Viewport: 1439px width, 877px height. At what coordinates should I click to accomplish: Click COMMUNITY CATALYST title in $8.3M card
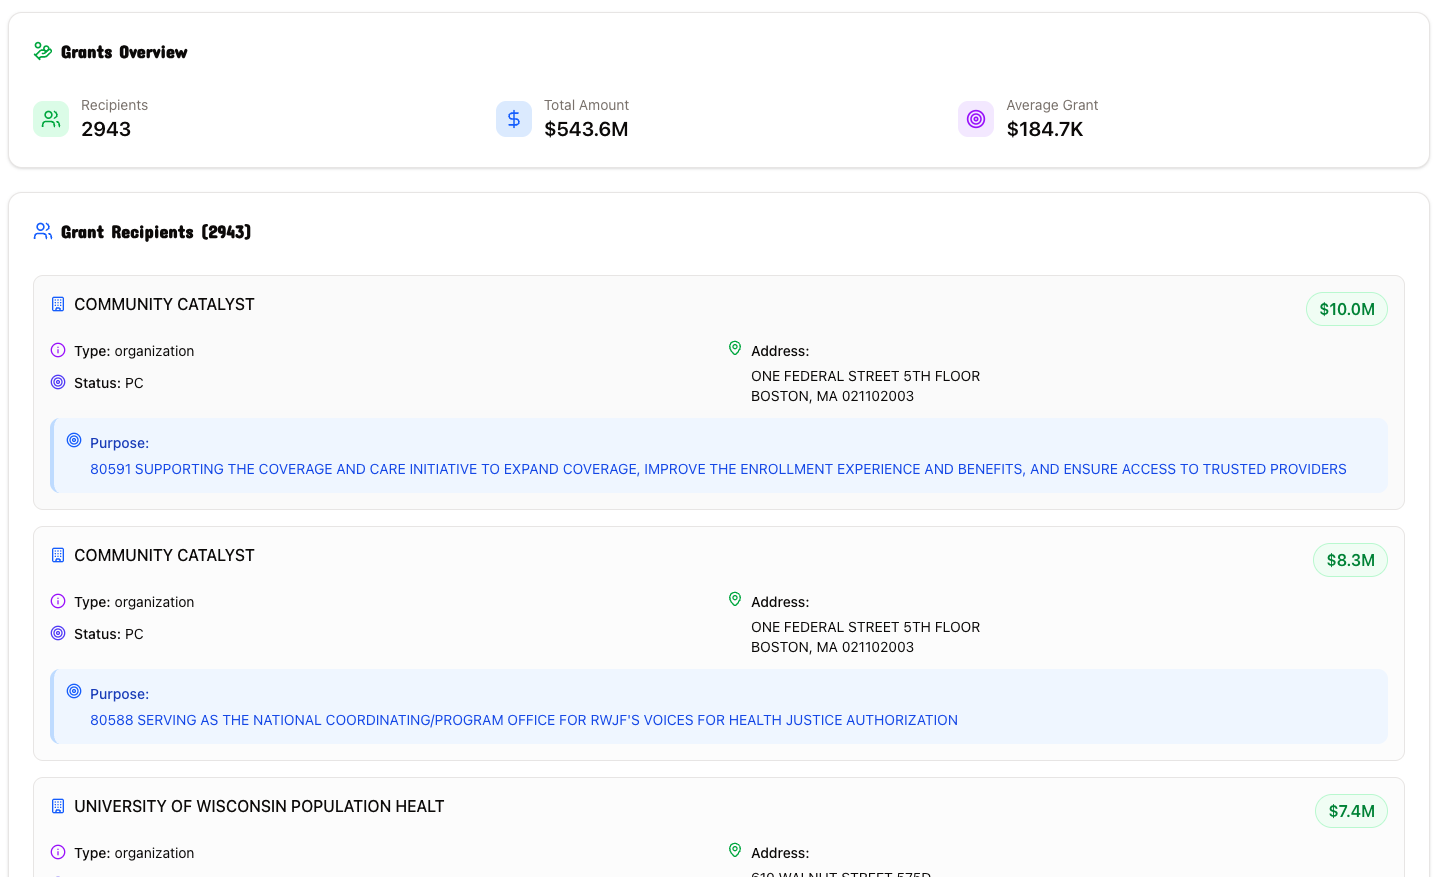pos(164,555)
